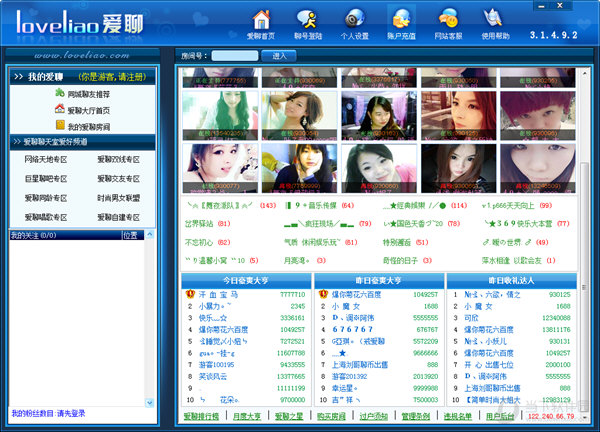Open the 购买房间 bottom link
Viewport: 600px width, 432px height.
click(x=331, y=416)
